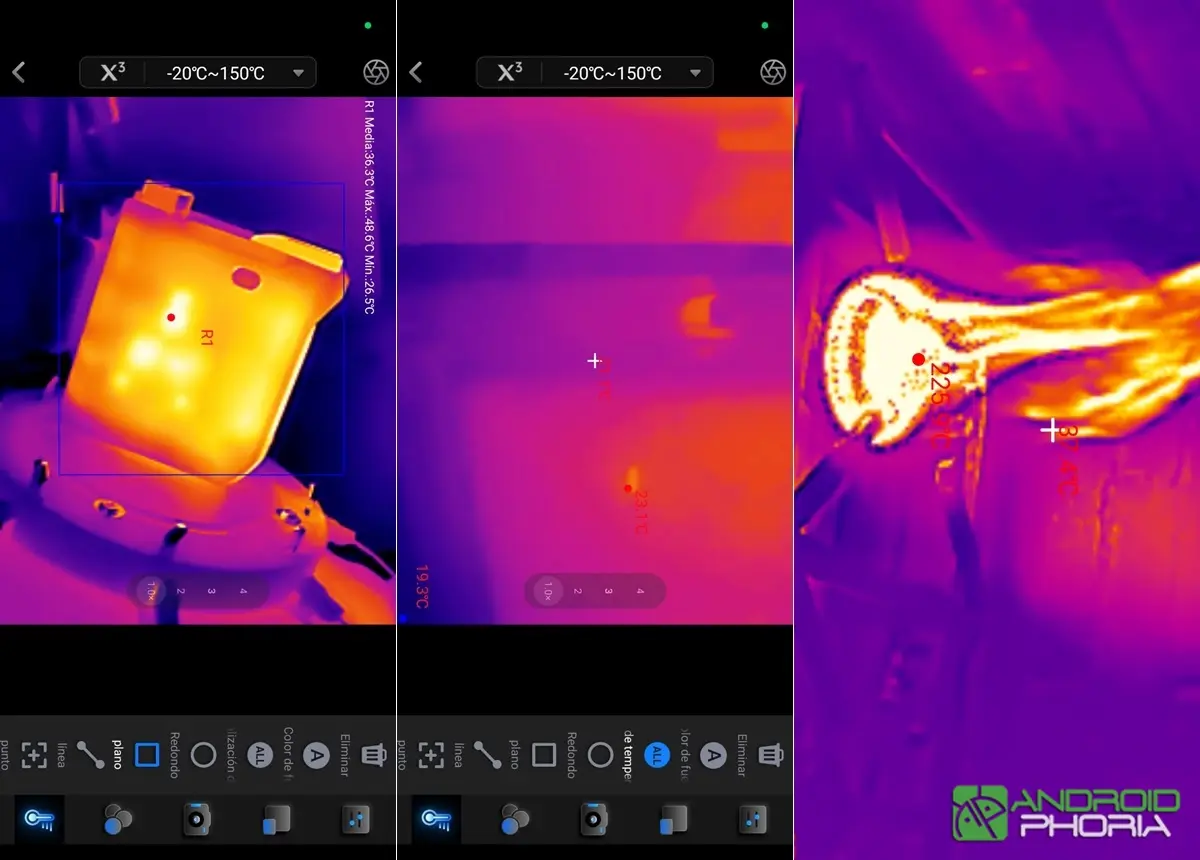The image size is (1200, 860).
Task: Go back using left screen's back arrow
Action: coord(18,72)
